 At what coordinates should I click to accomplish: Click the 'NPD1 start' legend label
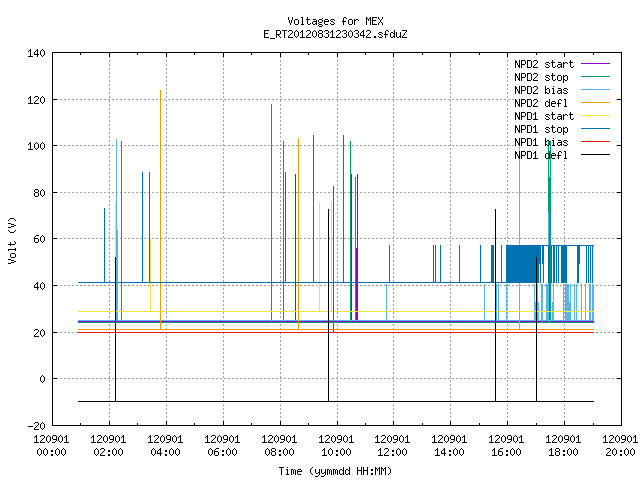tap(544, 116)
